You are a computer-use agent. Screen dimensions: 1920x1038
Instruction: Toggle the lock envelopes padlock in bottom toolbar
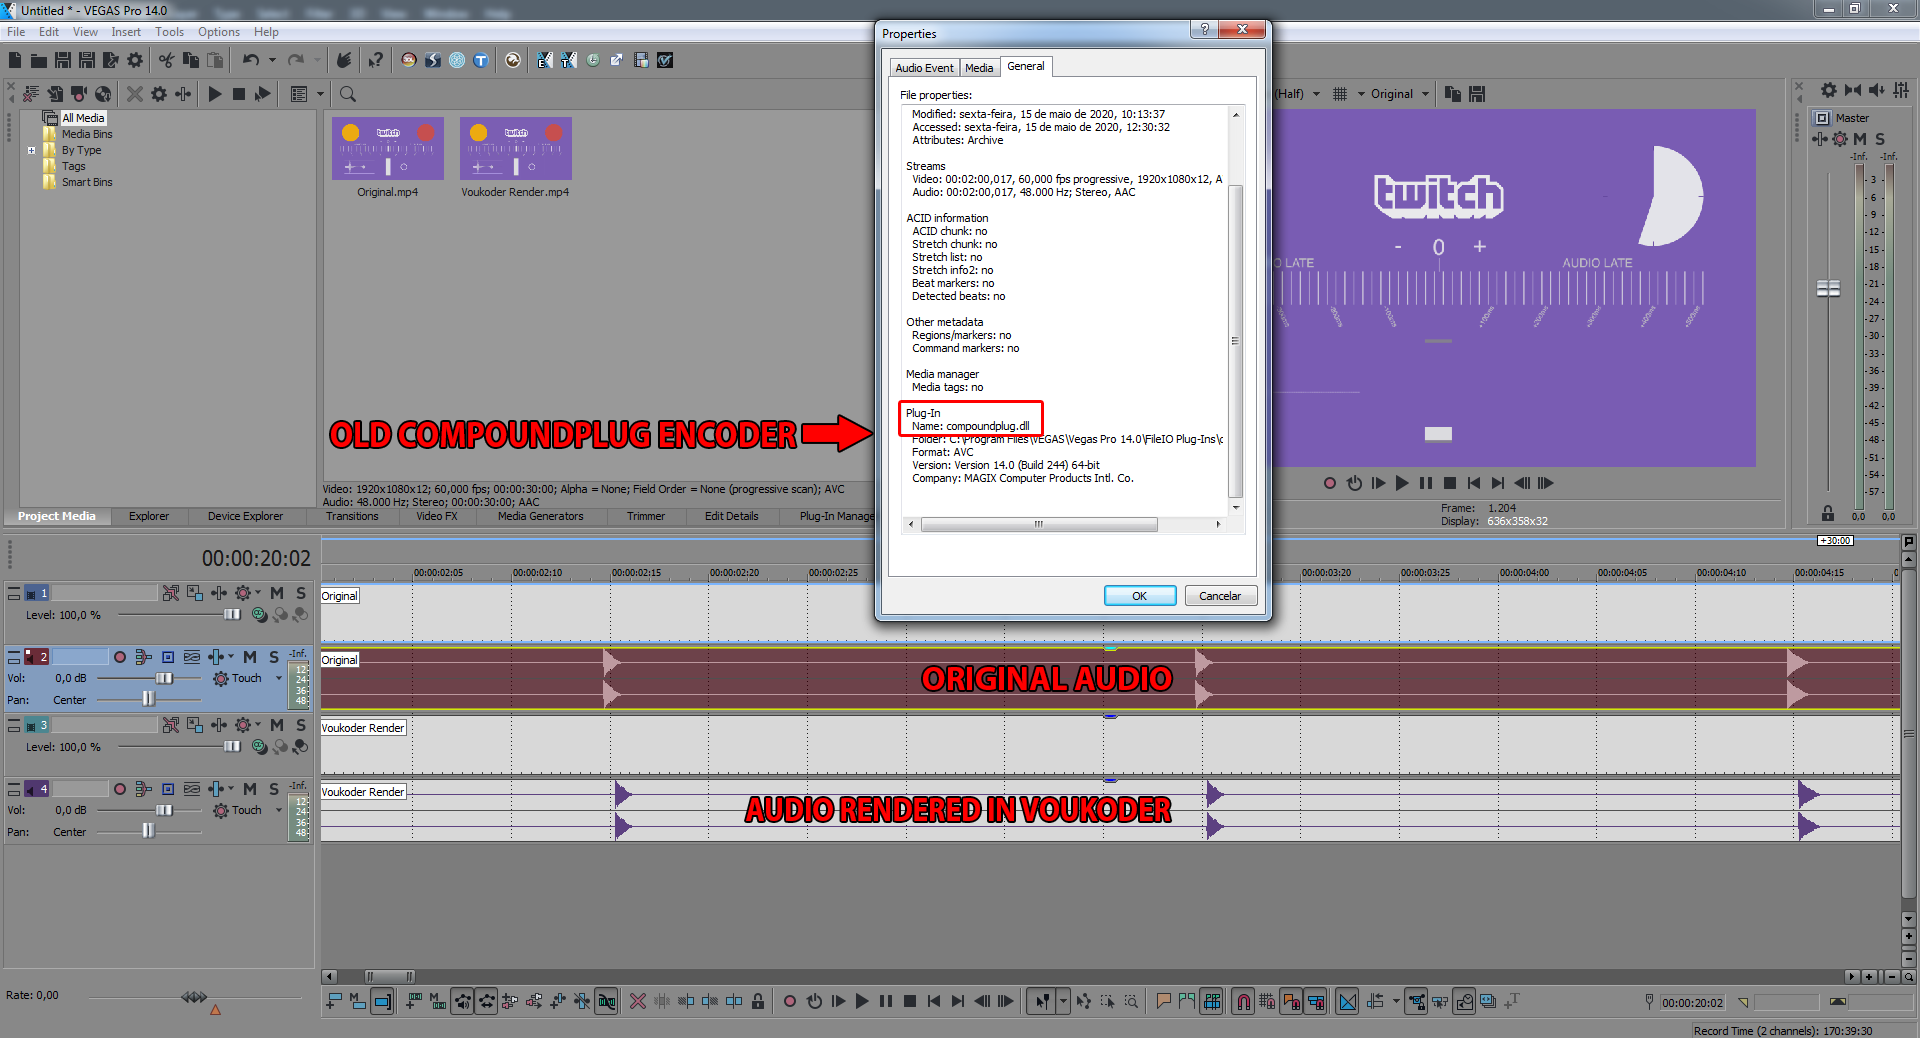pos(758,1001)
